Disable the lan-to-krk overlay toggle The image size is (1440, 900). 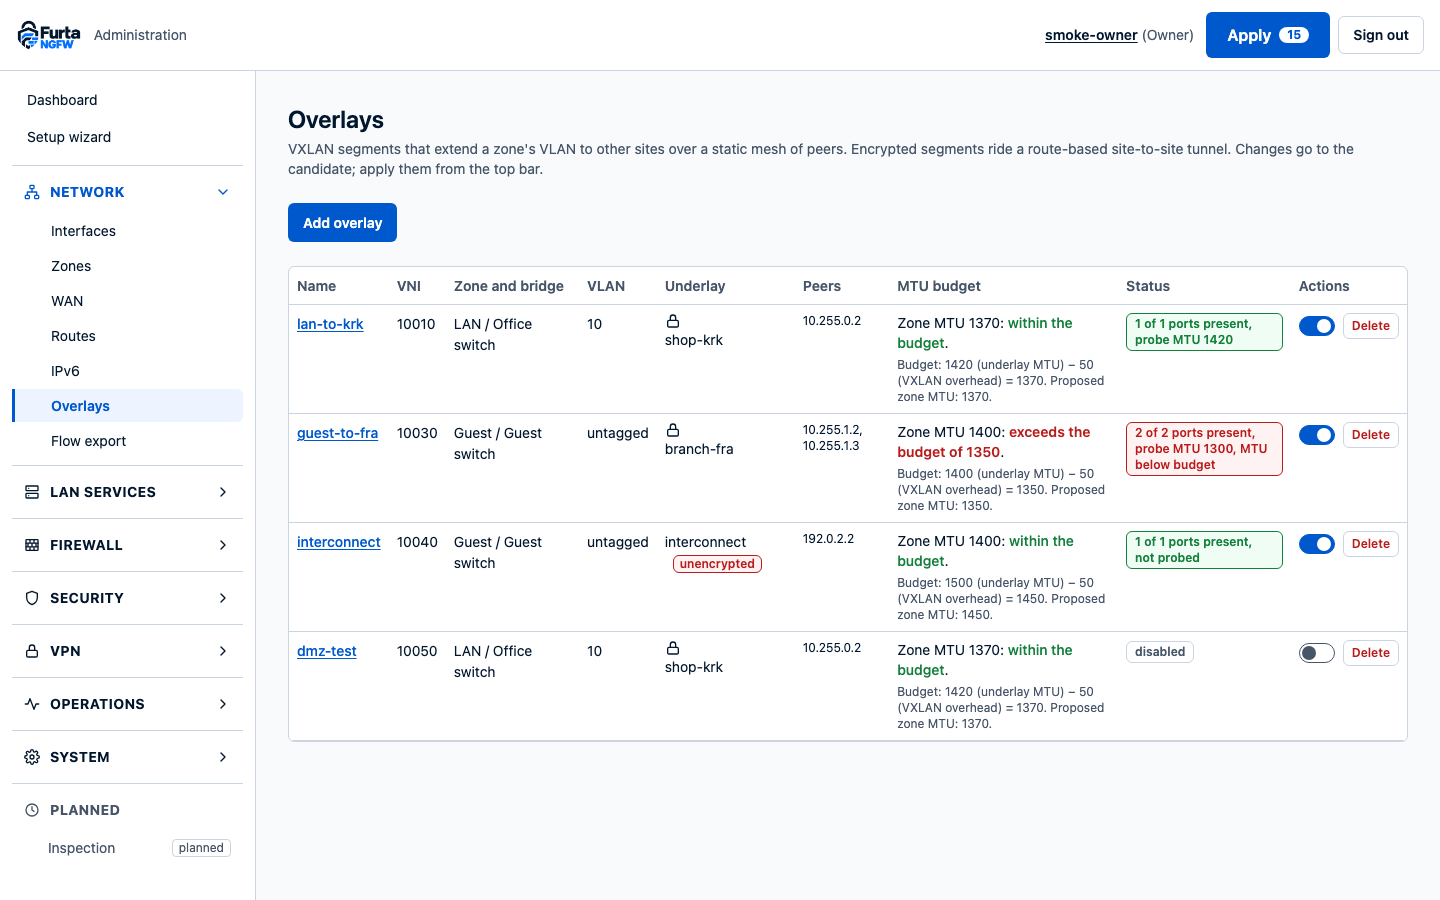1317,326
